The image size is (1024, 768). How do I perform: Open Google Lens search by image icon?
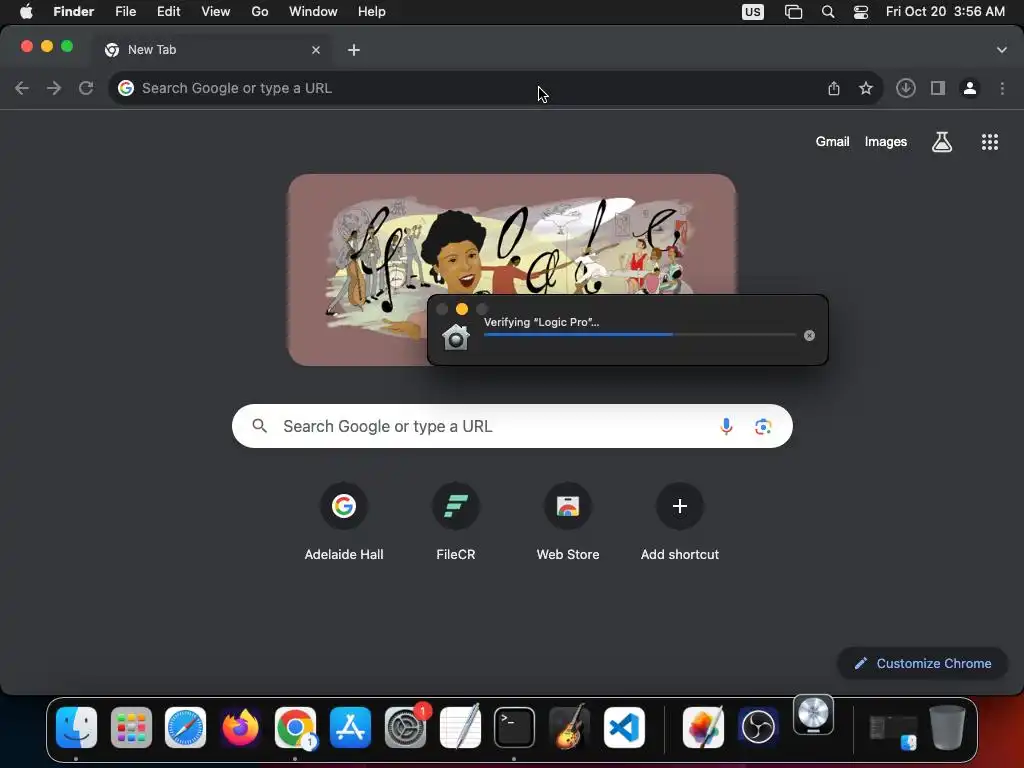[763, 426]
